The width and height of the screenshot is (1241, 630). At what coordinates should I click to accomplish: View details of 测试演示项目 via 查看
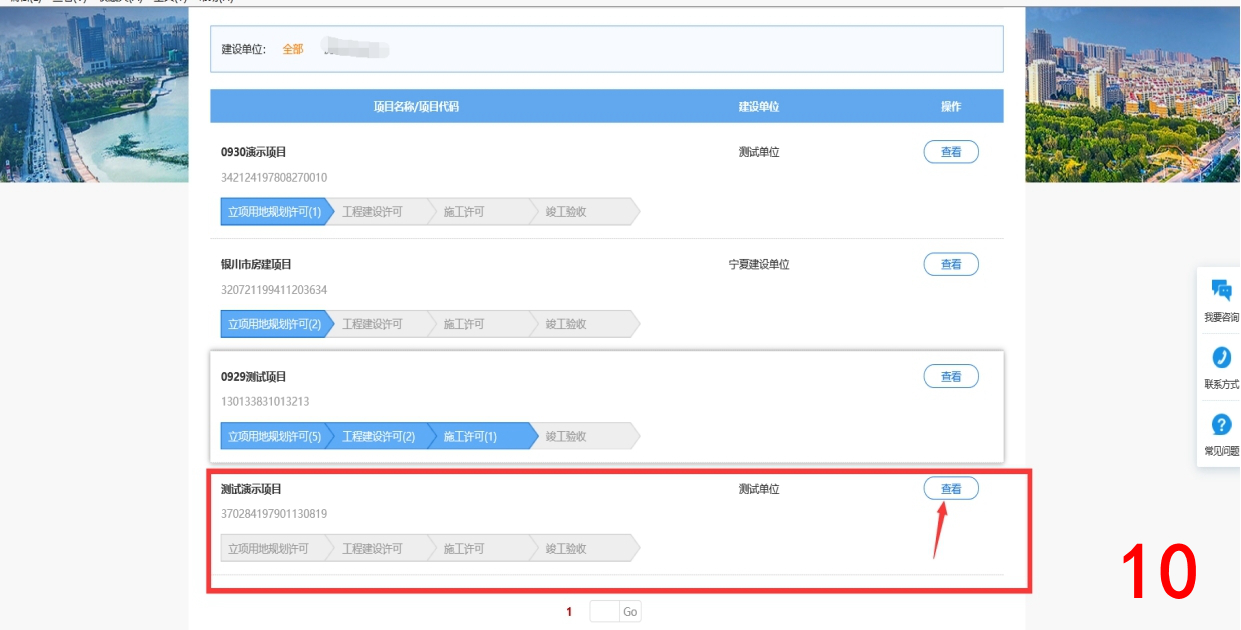pyautogui.click(x=950, y=489)
